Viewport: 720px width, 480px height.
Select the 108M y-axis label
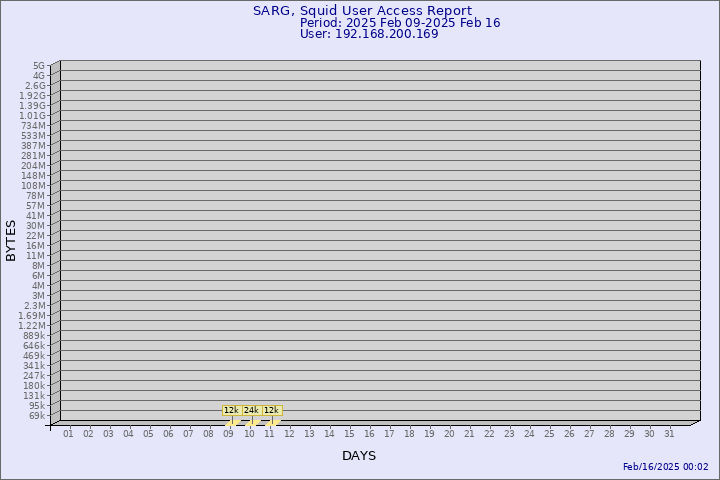(x=33, y=186)
